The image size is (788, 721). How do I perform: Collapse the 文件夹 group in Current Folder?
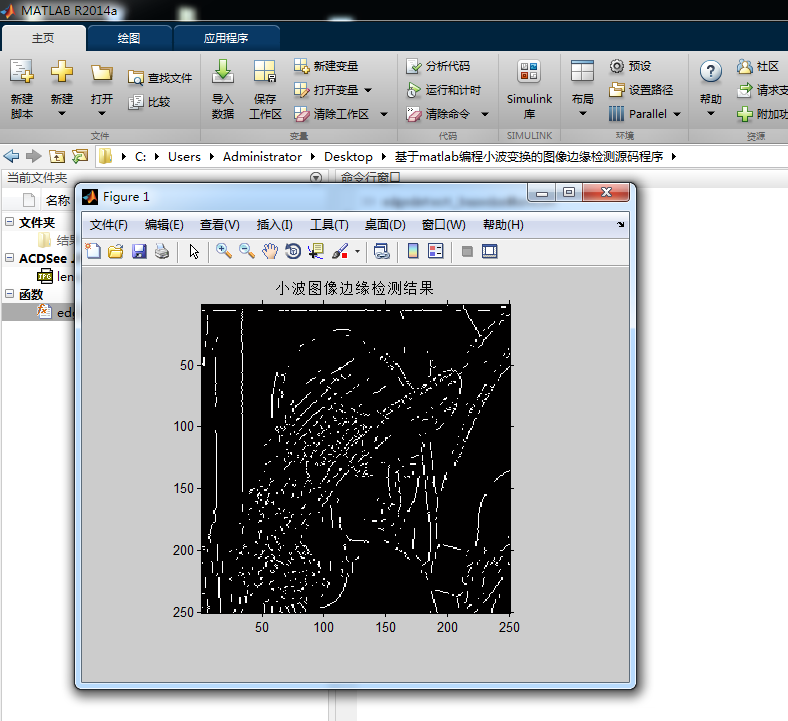(10, 222)
